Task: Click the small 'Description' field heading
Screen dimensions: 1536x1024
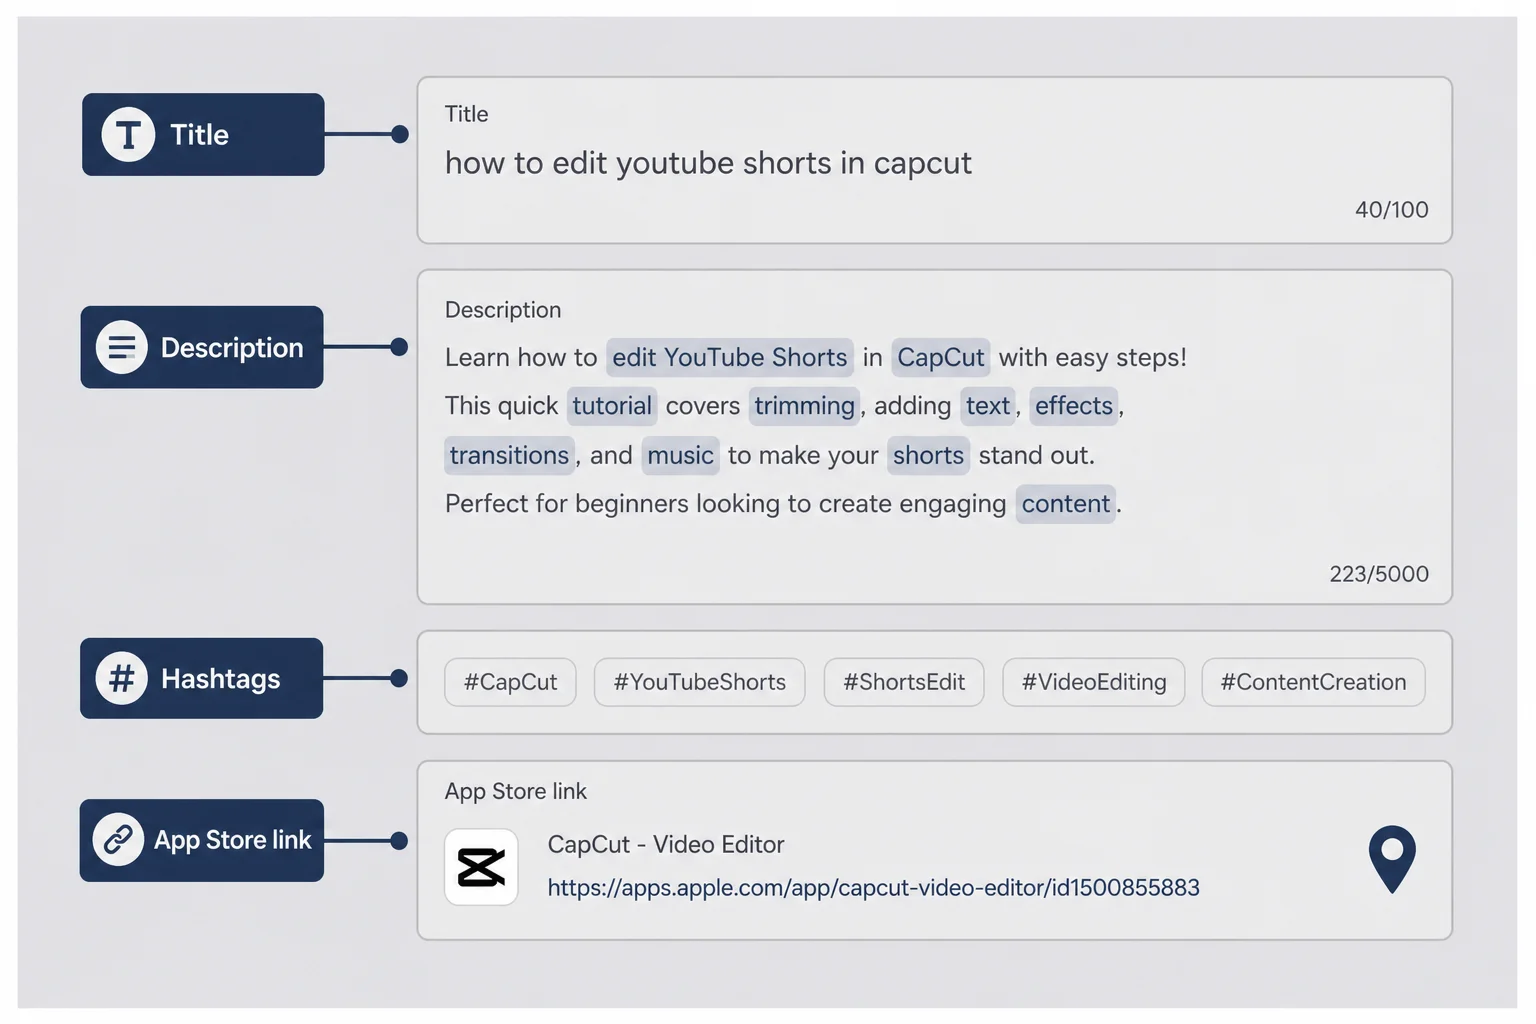Action: pyautogui.click(x=503, y=310)
